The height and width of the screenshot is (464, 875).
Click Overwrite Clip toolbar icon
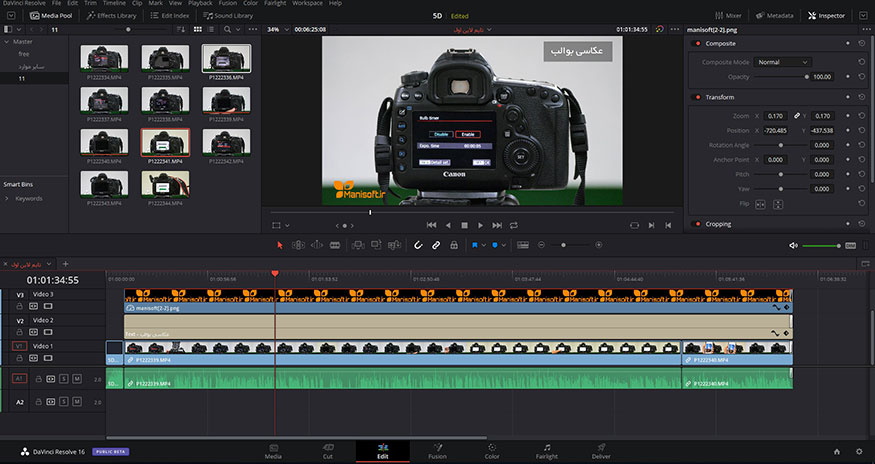click(376, 245)
